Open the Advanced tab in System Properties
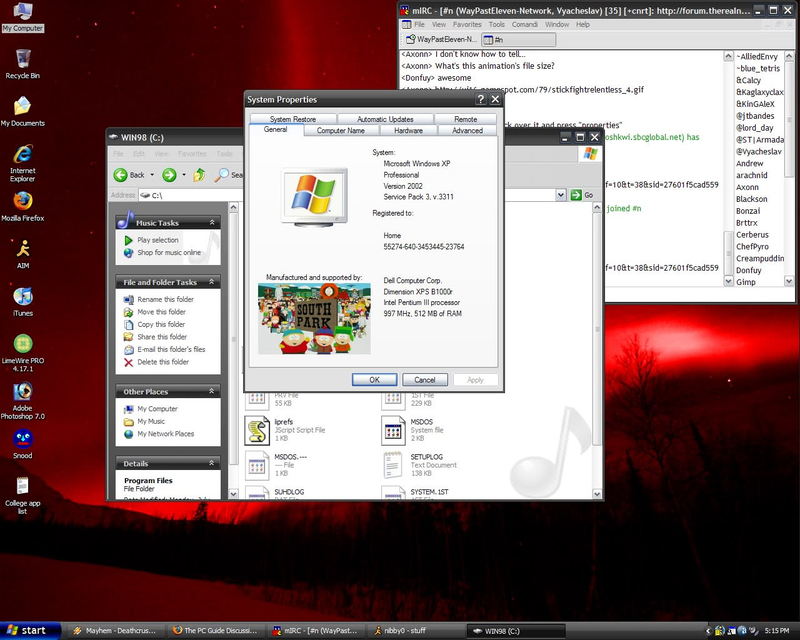This screenshot has width=800, height=640. (467, 131)
